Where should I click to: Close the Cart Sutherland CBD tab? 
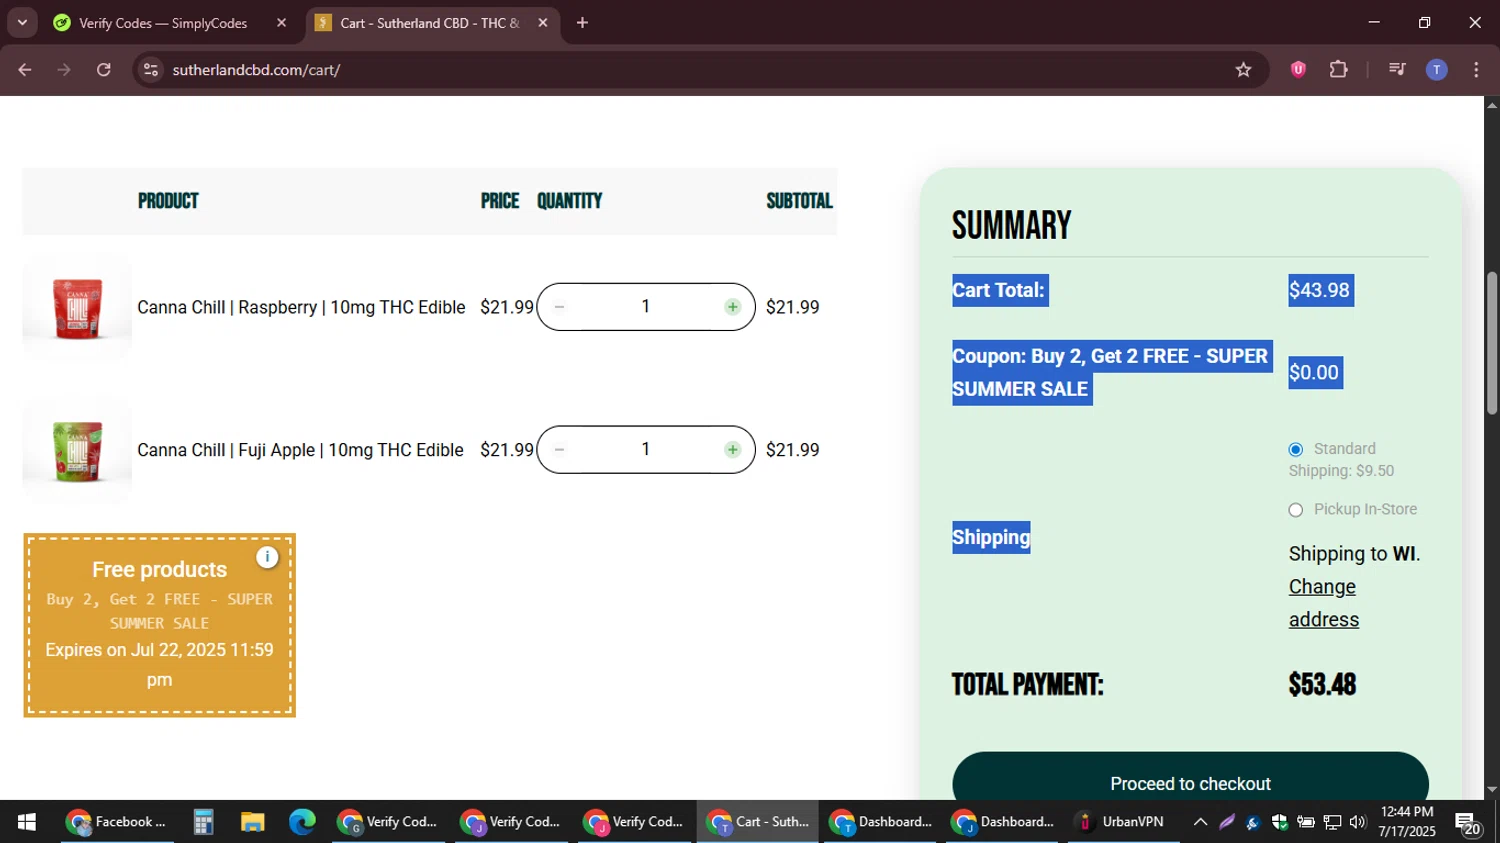[x=543, y=23]
